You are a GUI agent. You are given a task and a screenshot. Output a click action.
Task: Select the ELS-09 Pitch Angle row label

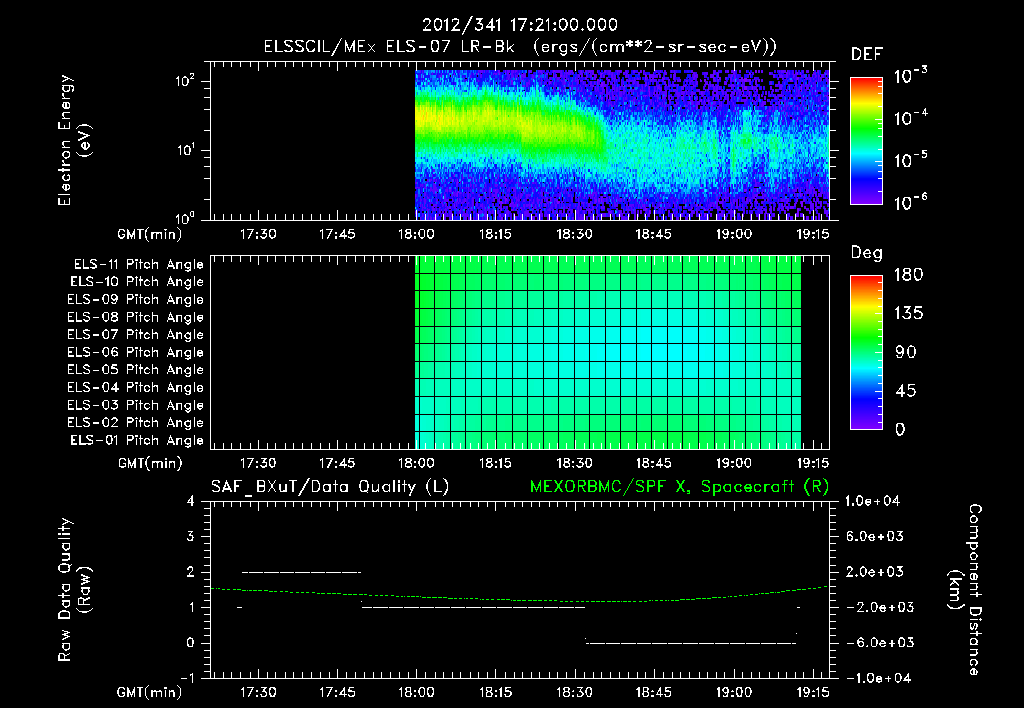click(135, 300)
